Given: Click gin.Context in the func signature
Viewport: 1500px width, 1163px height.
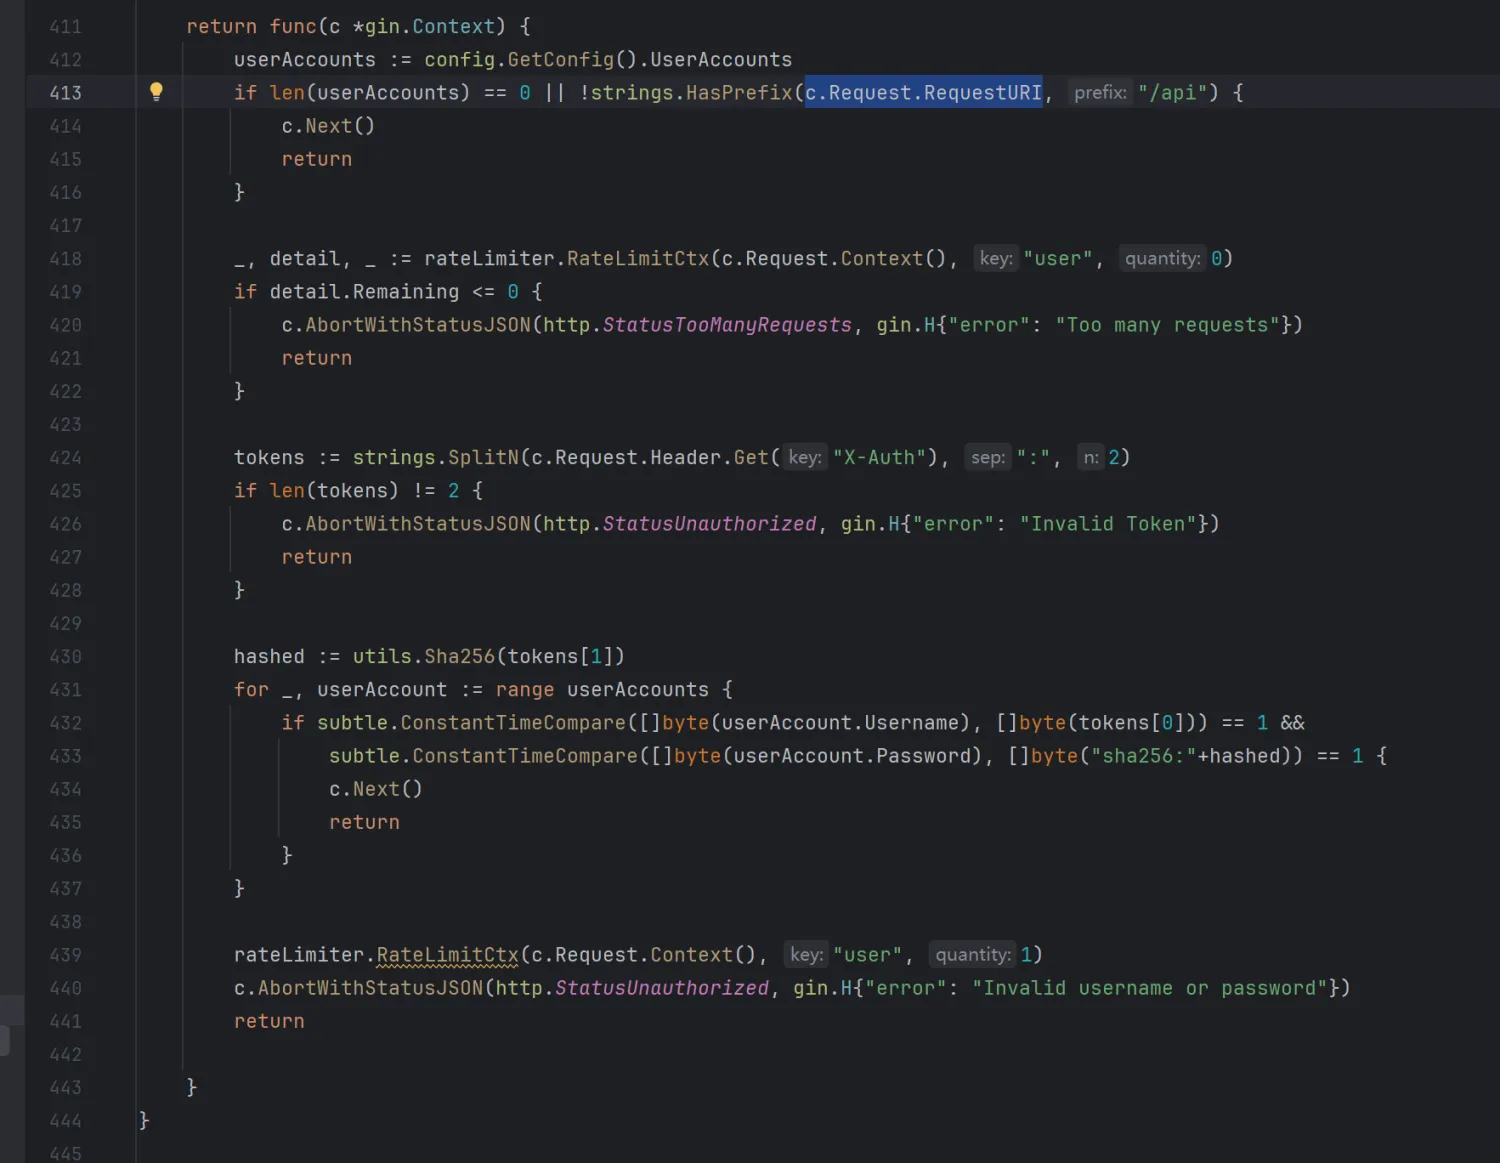Looking at the screenshot, I should (x=430, y=27).
